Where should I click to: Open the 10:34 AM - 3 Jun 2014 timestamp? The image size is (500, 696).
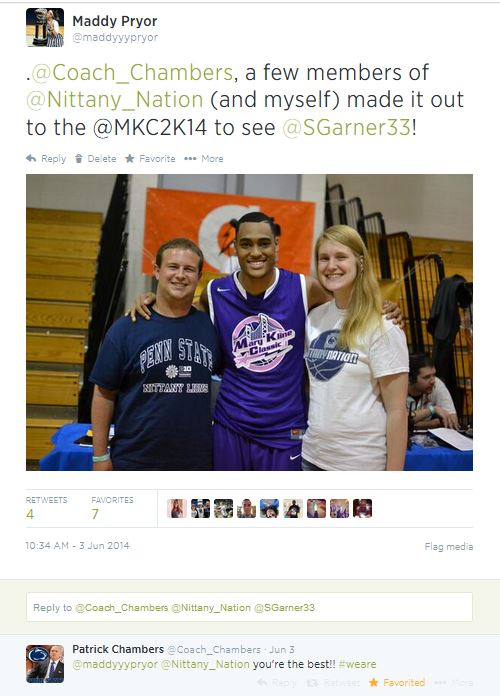click(x=77, y=546)
